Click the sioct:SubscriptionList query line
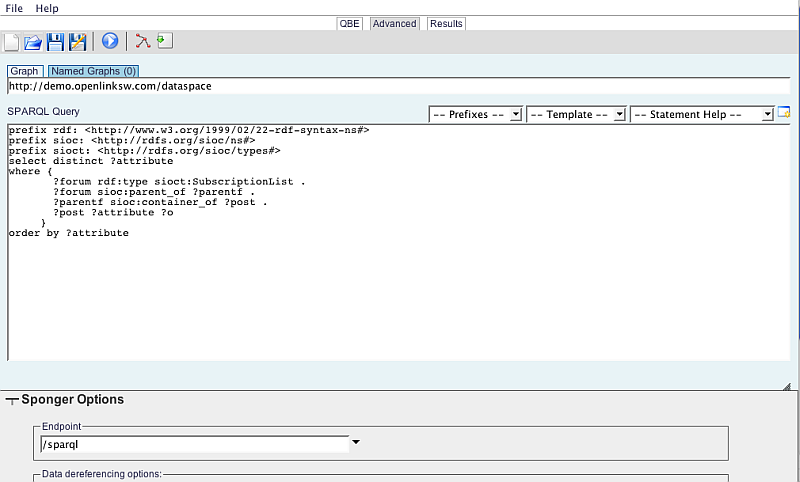Viewport: 800px width, 482px height. (x=179, y=182)
